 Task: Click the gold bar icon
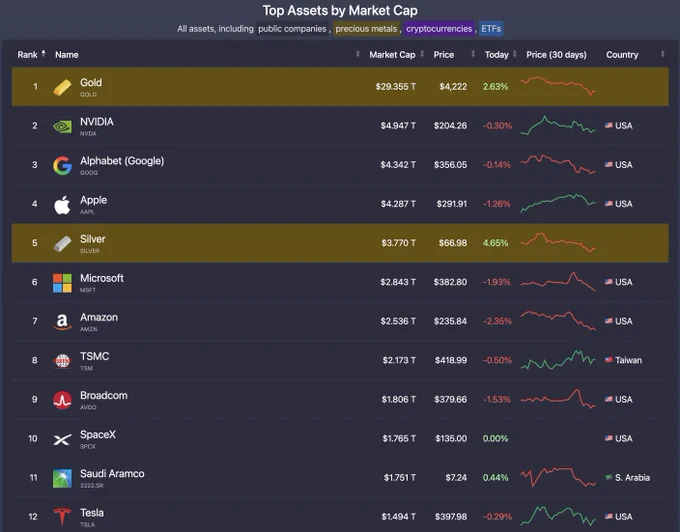(62, 87)
